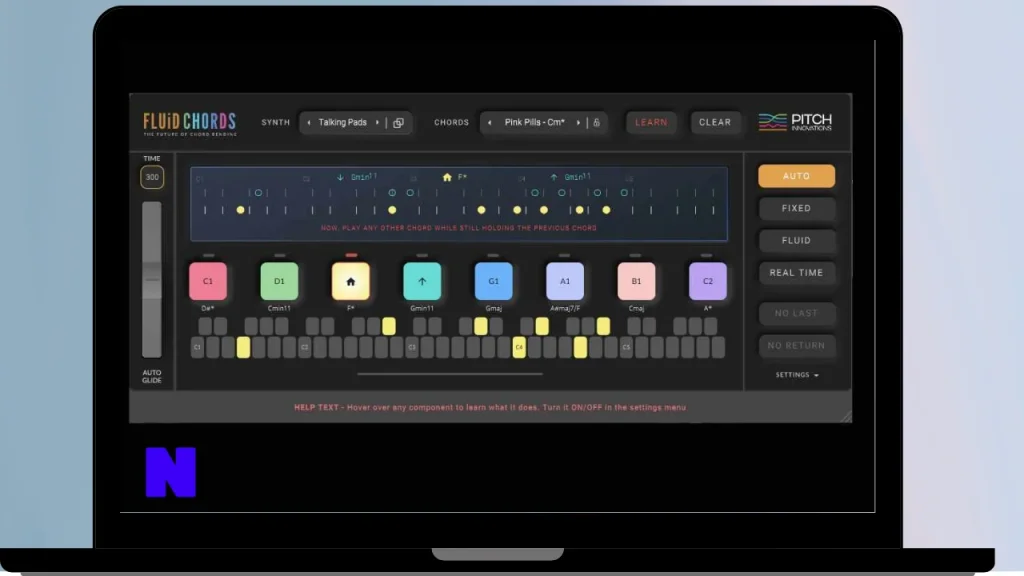The height and width of the screenshot is (576, 1024).
Task: Go to previous chord set arrow
Action: (x=490, y=122)
